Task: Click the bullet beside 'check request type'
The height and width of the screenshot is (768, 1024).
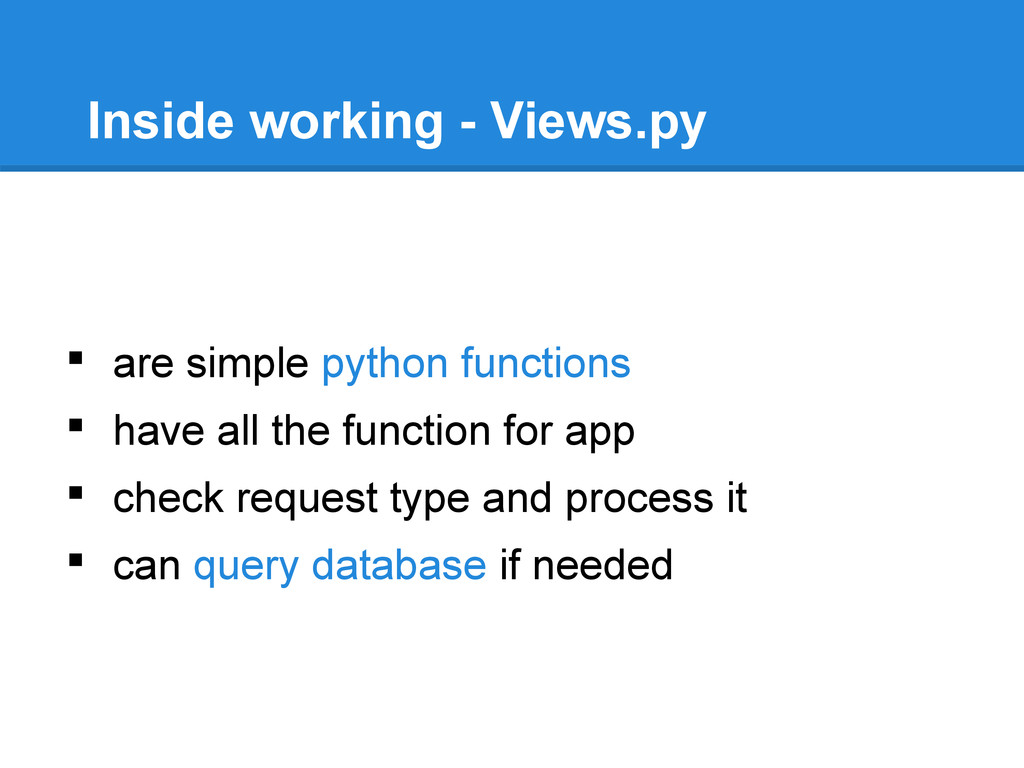Action: pyautogui.click(x=76, y=492)
